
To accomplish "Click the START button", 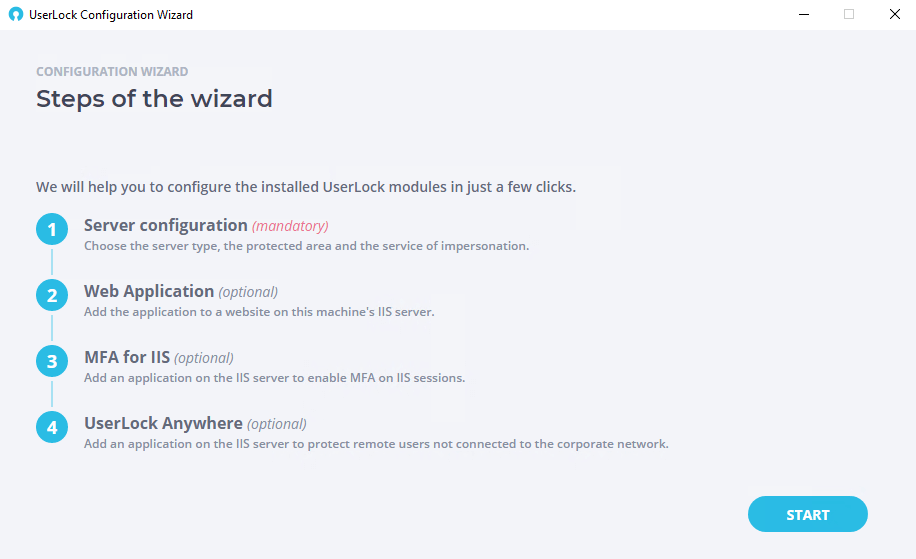I will [807, 514].
